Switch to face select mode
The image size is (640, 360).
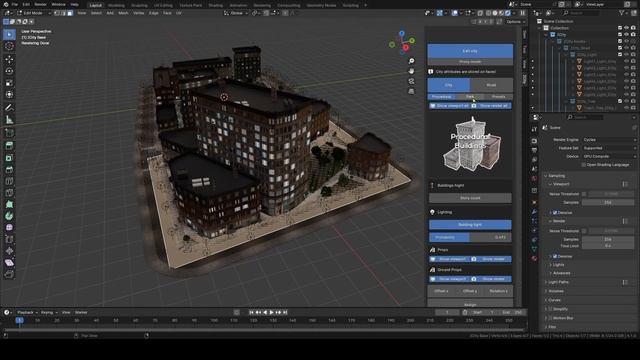(x=70, y=13)
